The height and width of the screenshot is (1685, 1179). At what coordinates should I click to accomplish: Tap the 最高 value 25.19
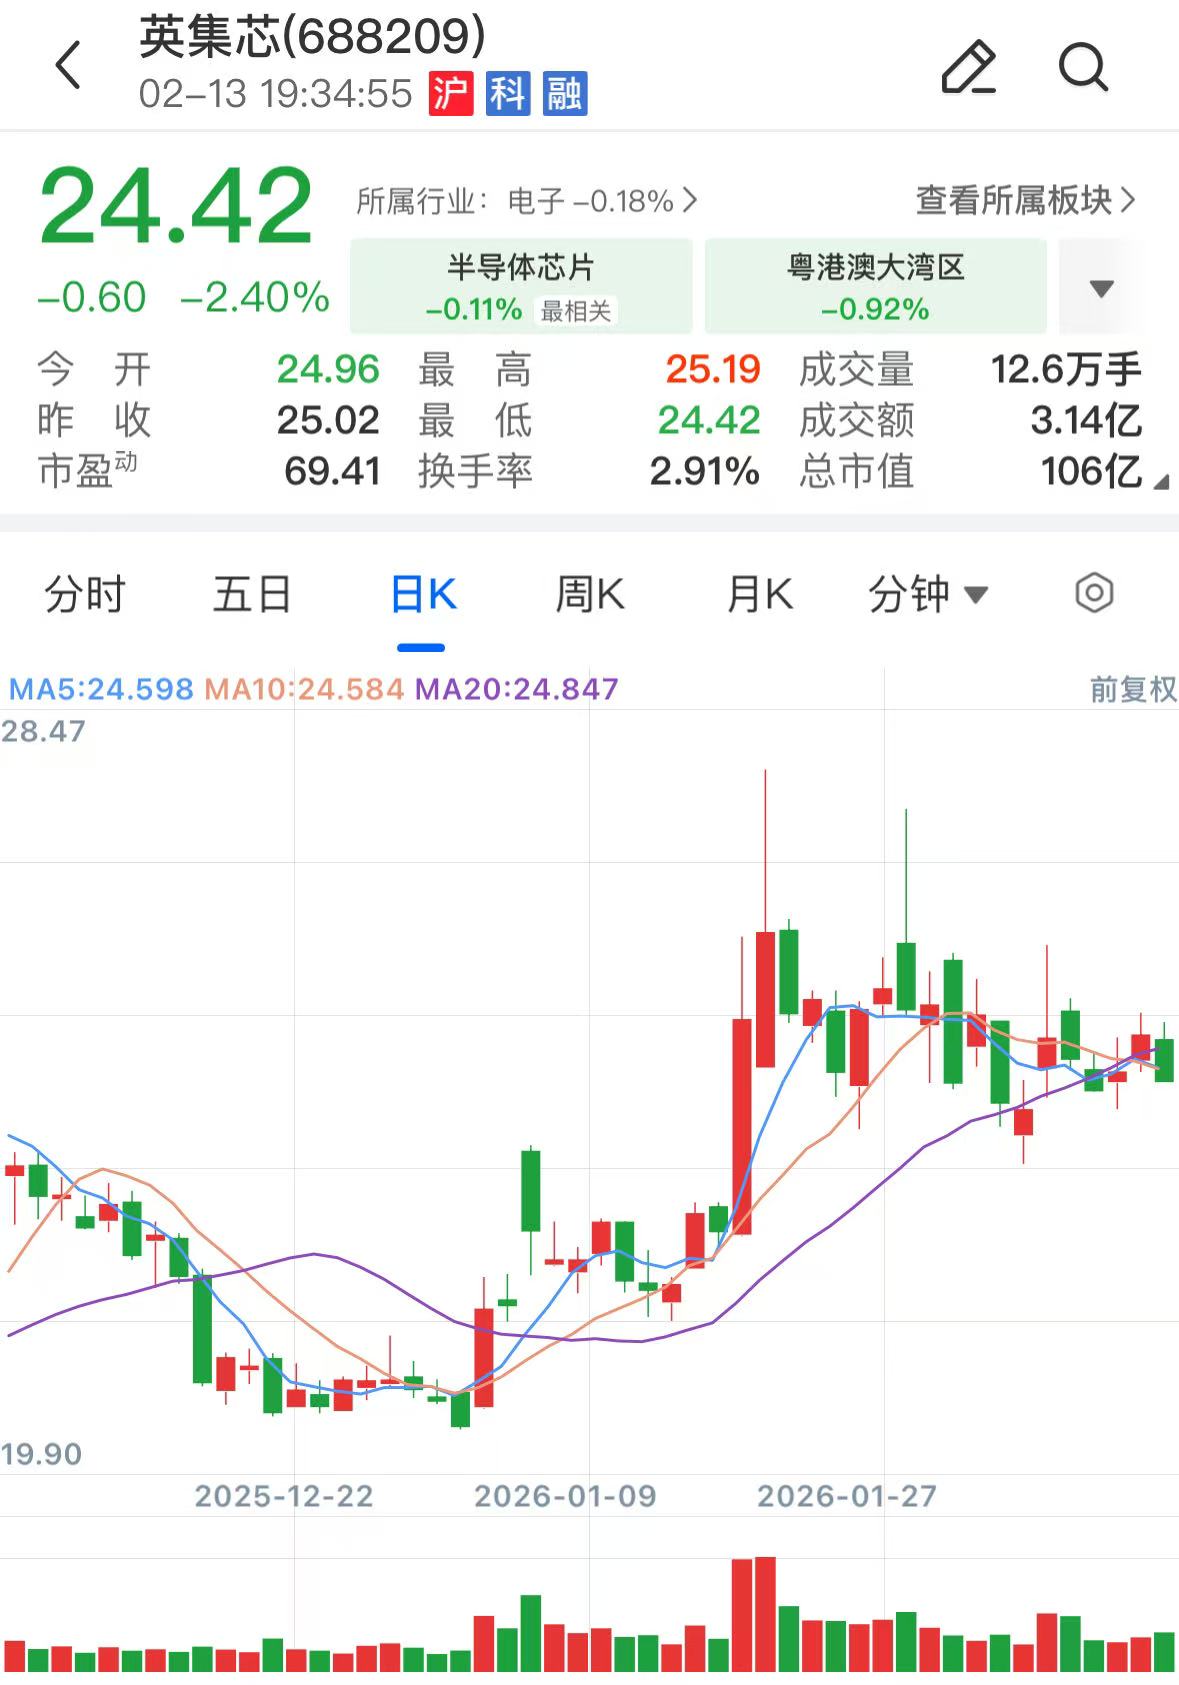coord(713,369)
